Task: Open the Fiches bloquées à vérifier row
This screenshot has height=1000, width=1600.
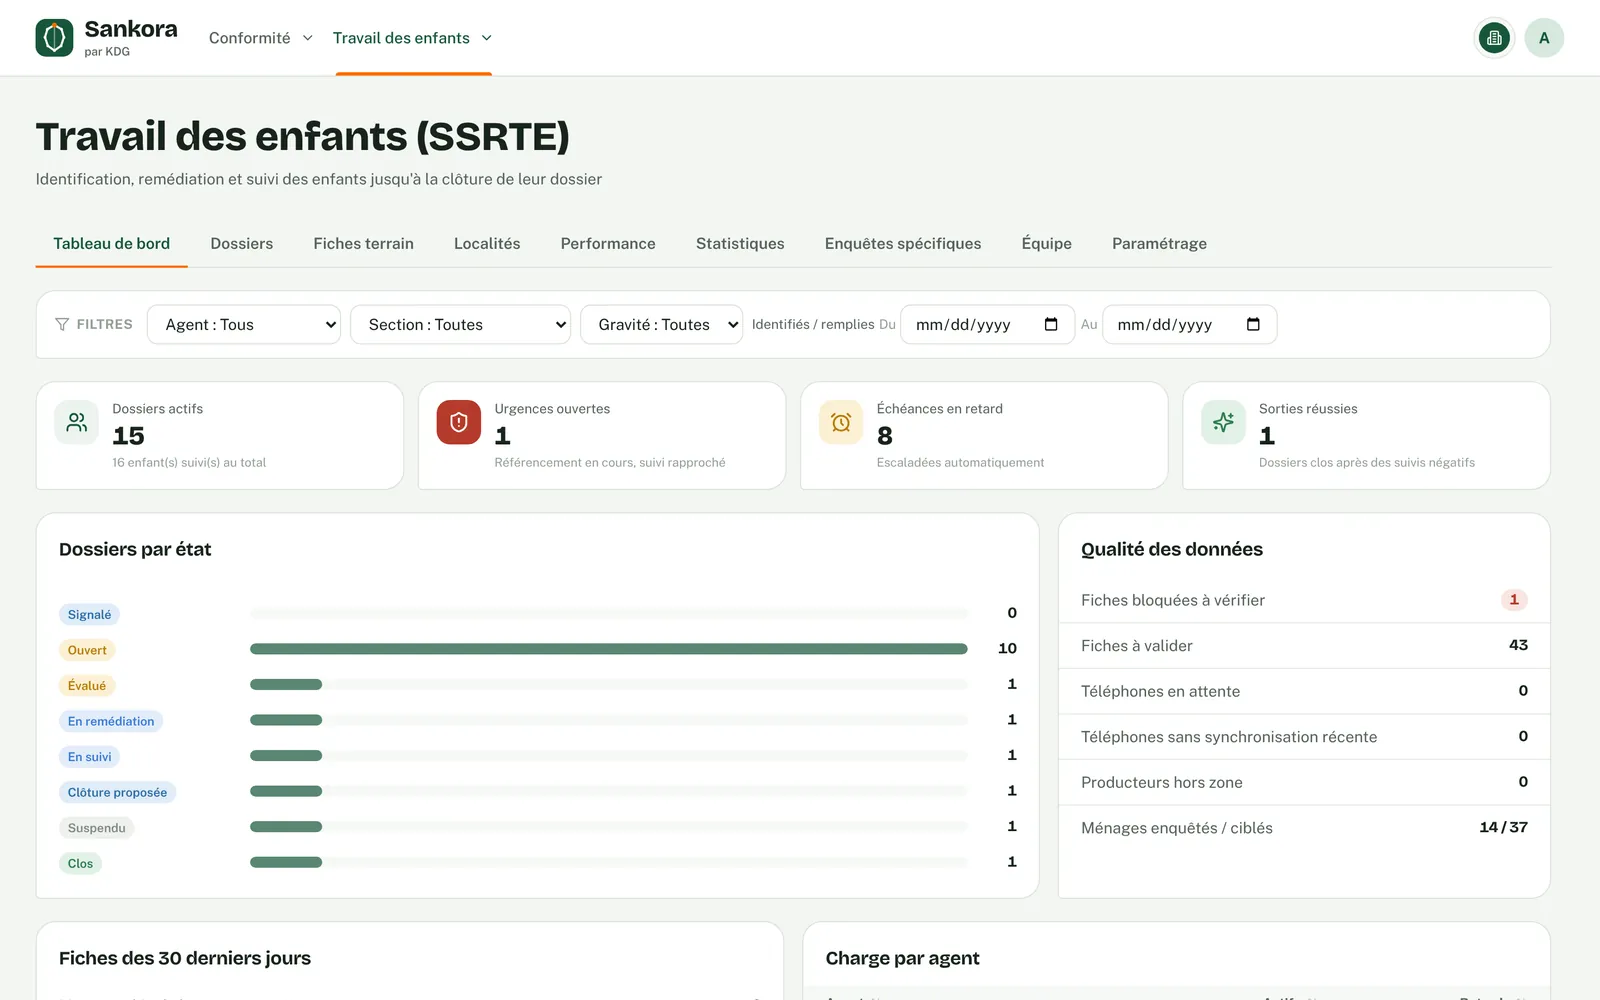Action: click(1304, 600)
